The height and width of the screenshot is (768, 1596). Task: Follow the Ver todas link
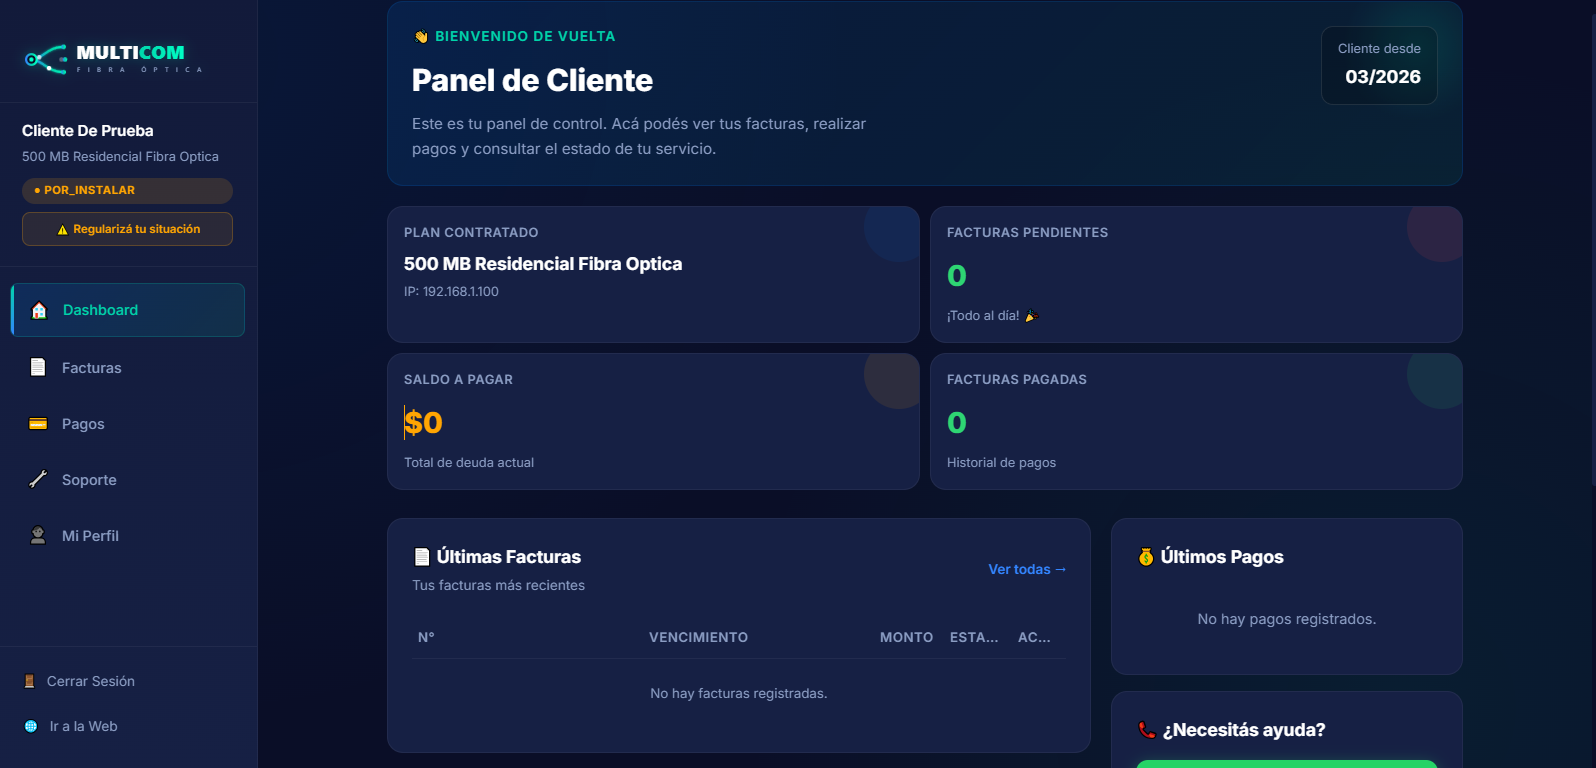coord(1027,569)
